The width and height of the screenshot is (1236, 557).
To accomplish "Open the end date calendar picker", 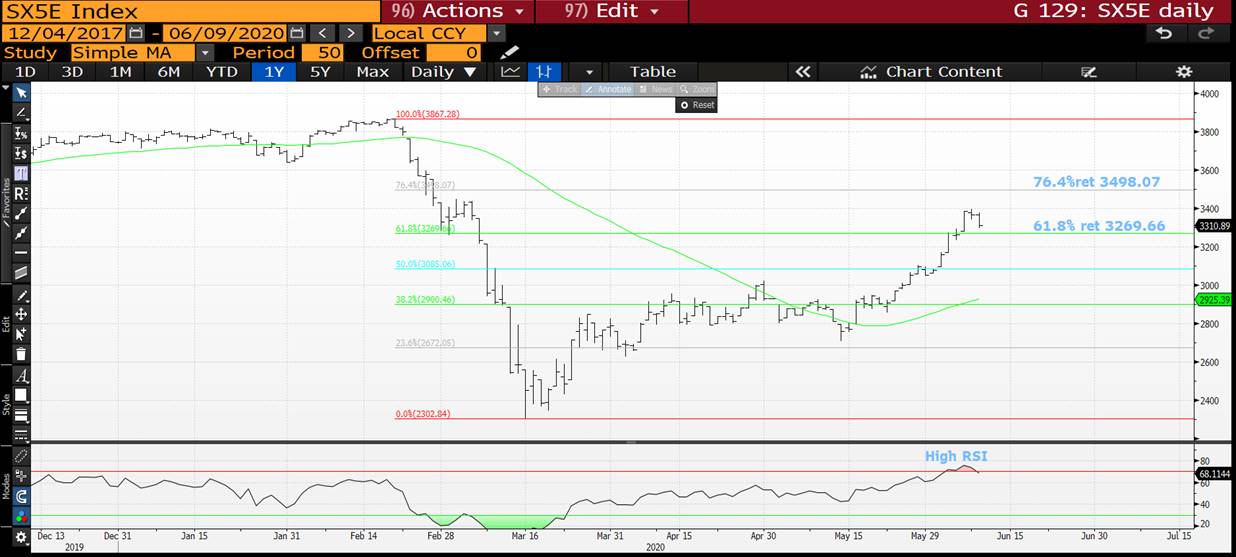I will click(x=296, y=33).
